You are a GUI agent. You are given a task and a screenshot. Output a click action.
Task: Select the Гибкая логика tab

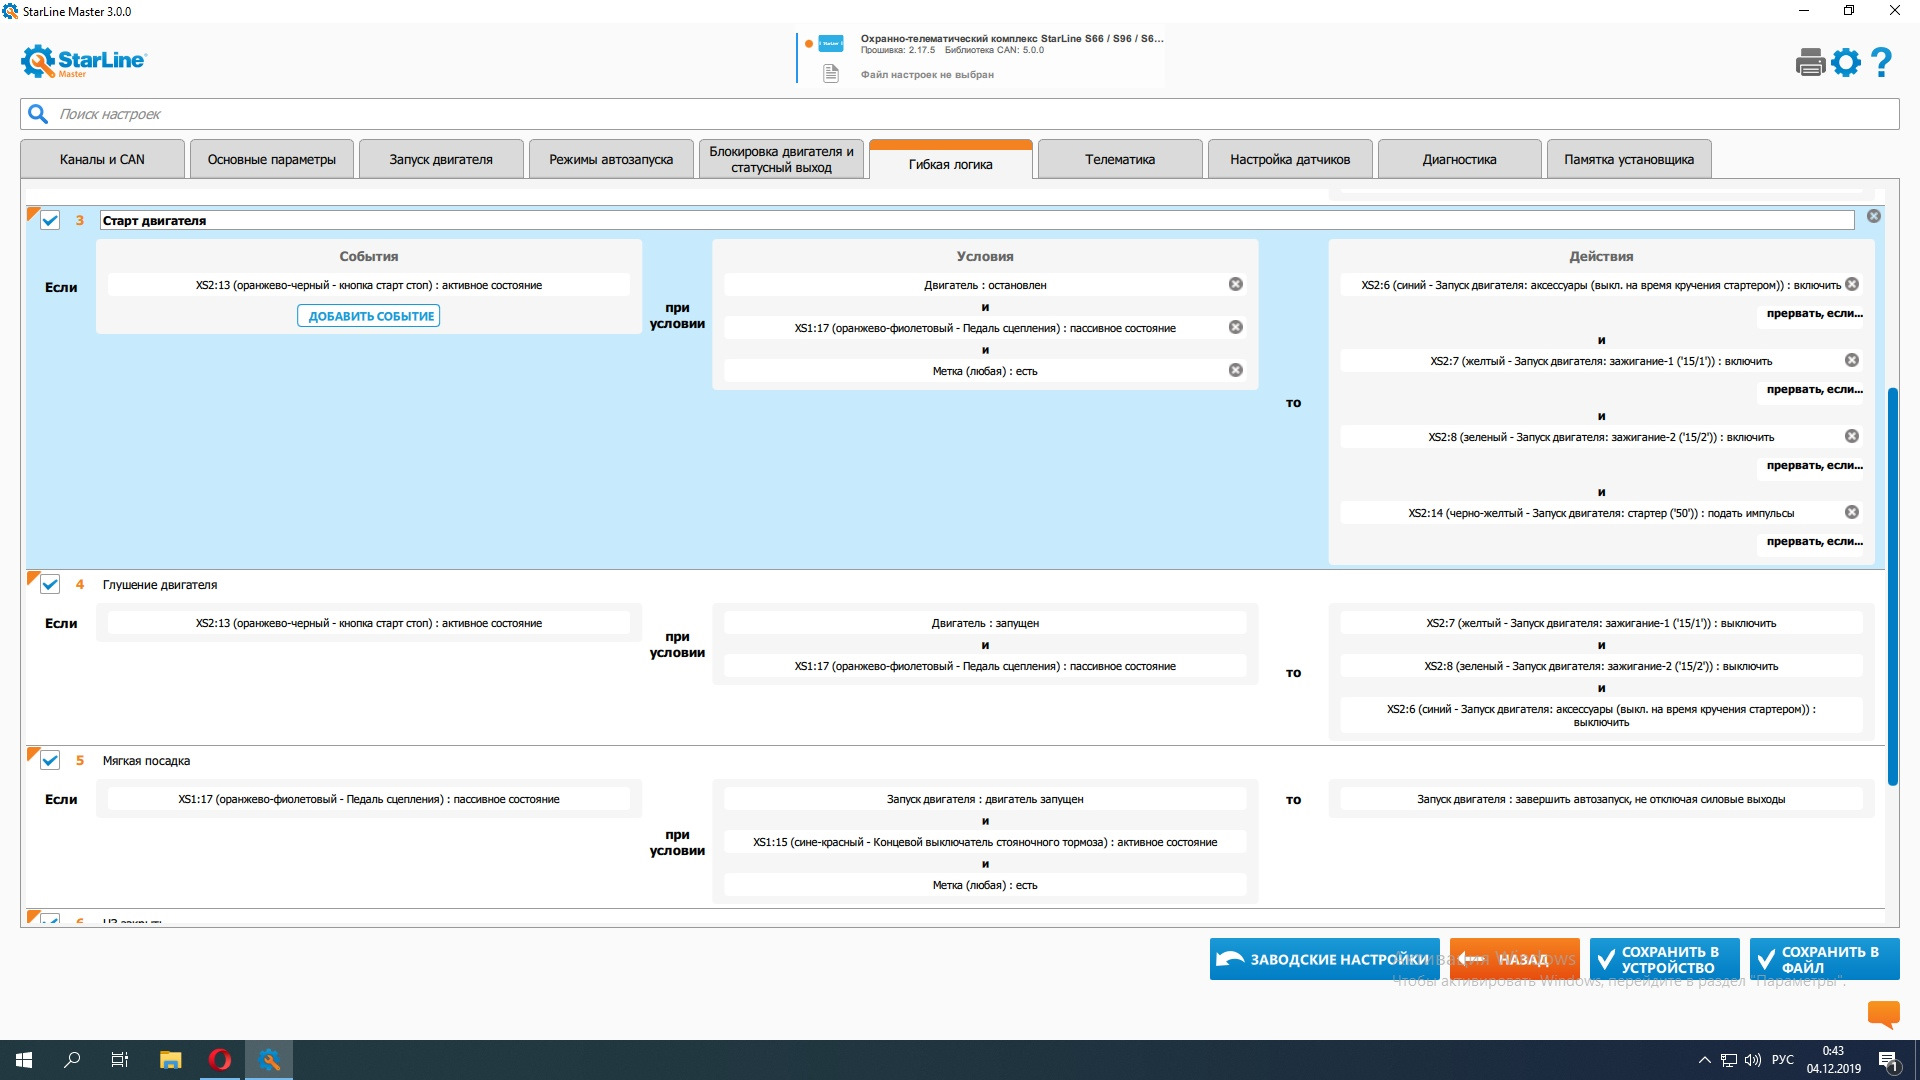(x=951, y=162)
